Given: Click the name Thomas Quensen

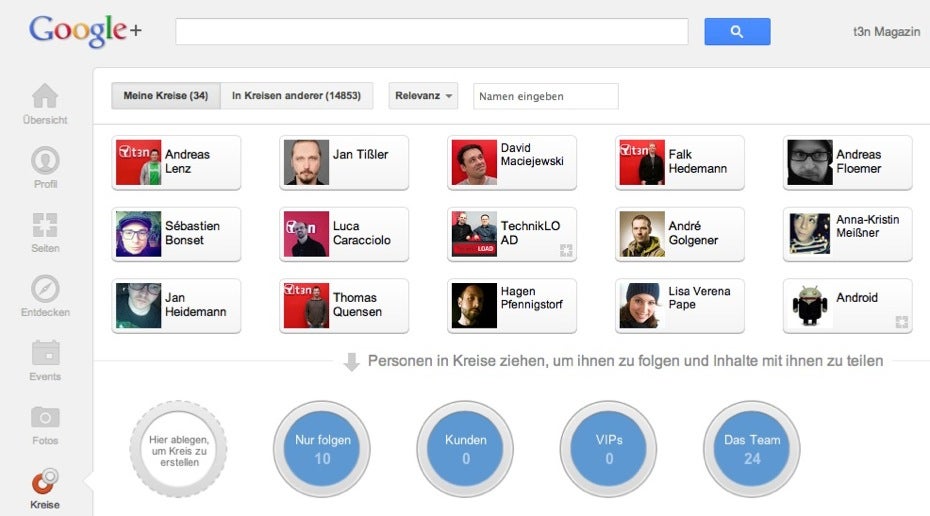Looking at the screenshot, I should 357,305.
